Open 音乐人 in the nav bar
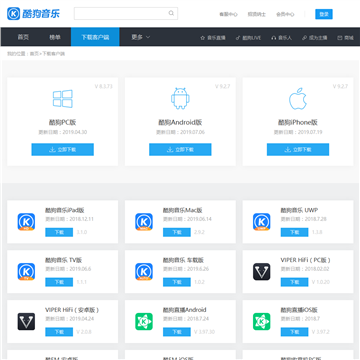The width and height of the screenshot is (360, 360). (282, 38)
